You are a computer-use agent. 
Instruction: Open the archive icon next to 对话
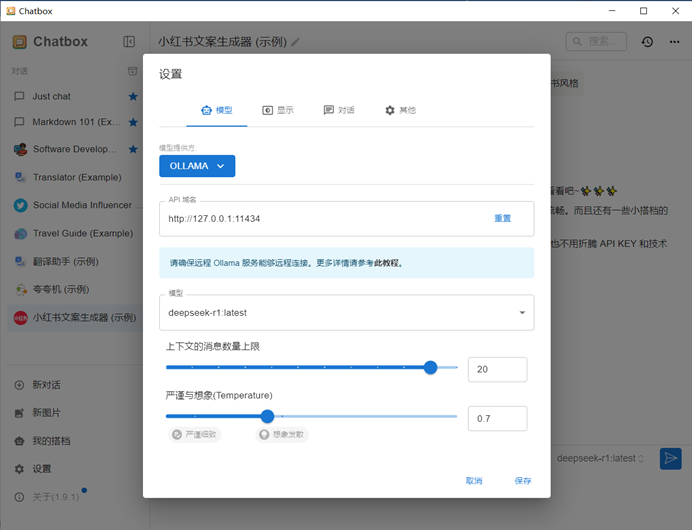pyautogui.click(x=132, y=71)
